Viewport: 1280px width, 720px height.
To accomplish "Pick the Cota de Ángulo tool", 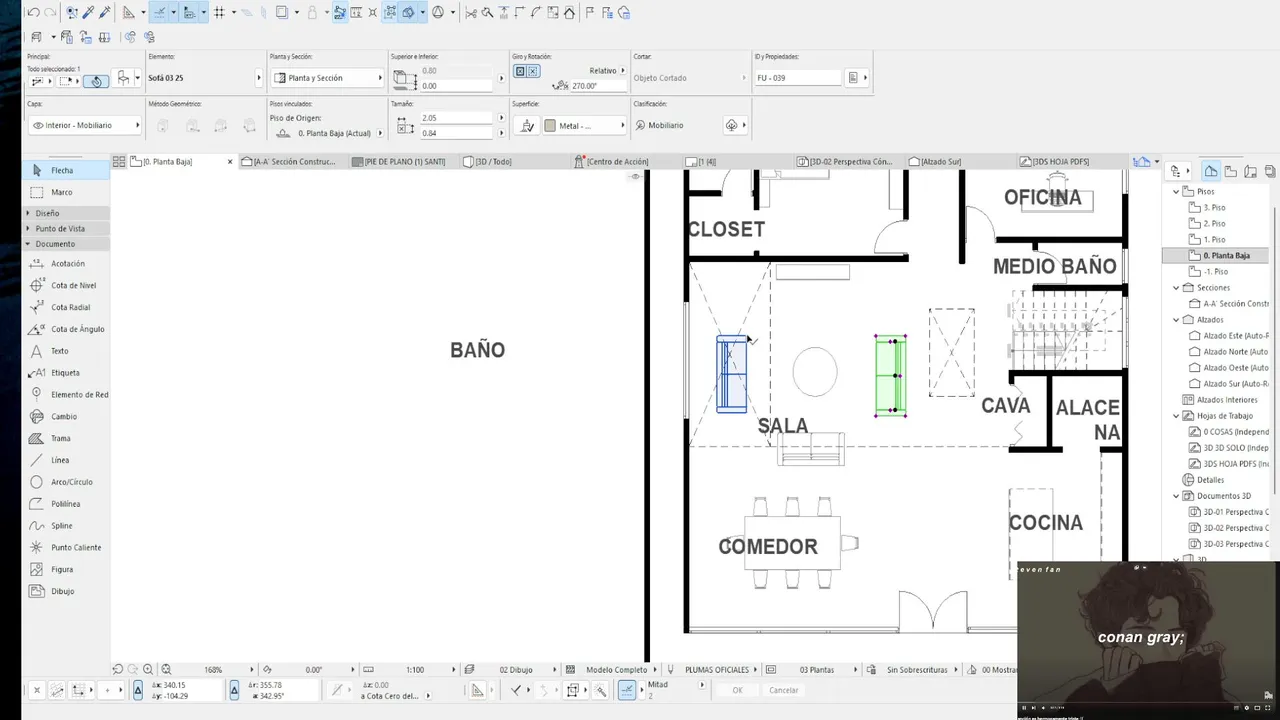I will [x=66, y=329].
